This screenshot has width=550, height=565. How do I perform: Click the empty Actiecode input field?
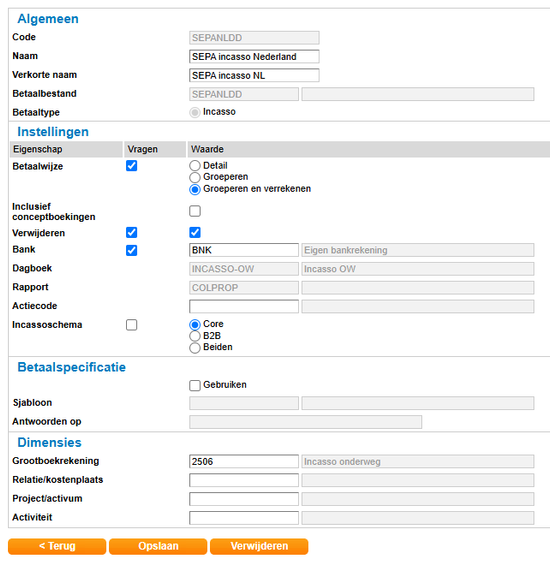coord(244,306)
